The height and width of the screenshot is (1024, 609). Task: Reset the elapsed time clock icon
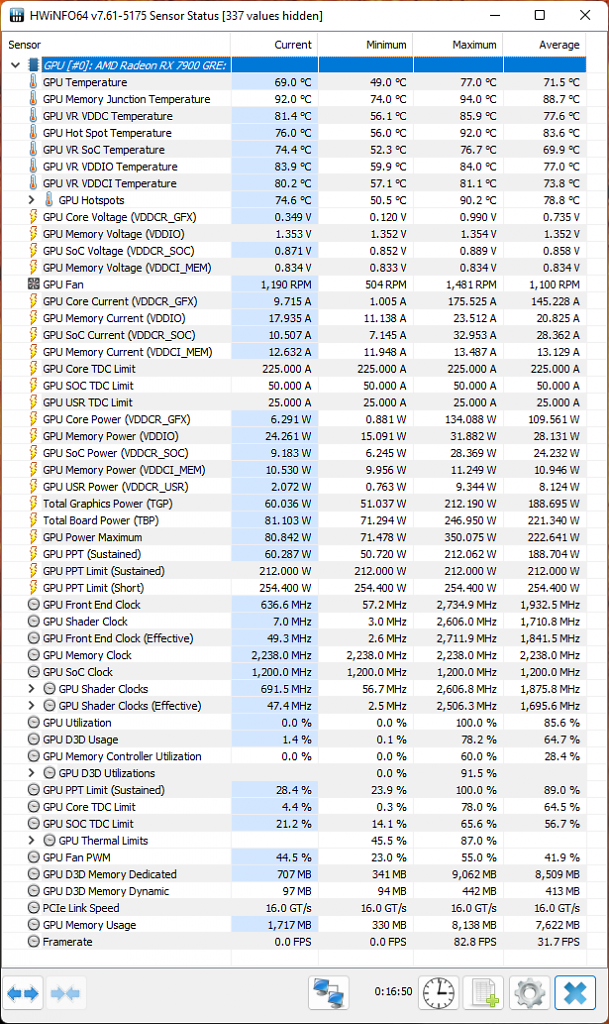(439, 993)
